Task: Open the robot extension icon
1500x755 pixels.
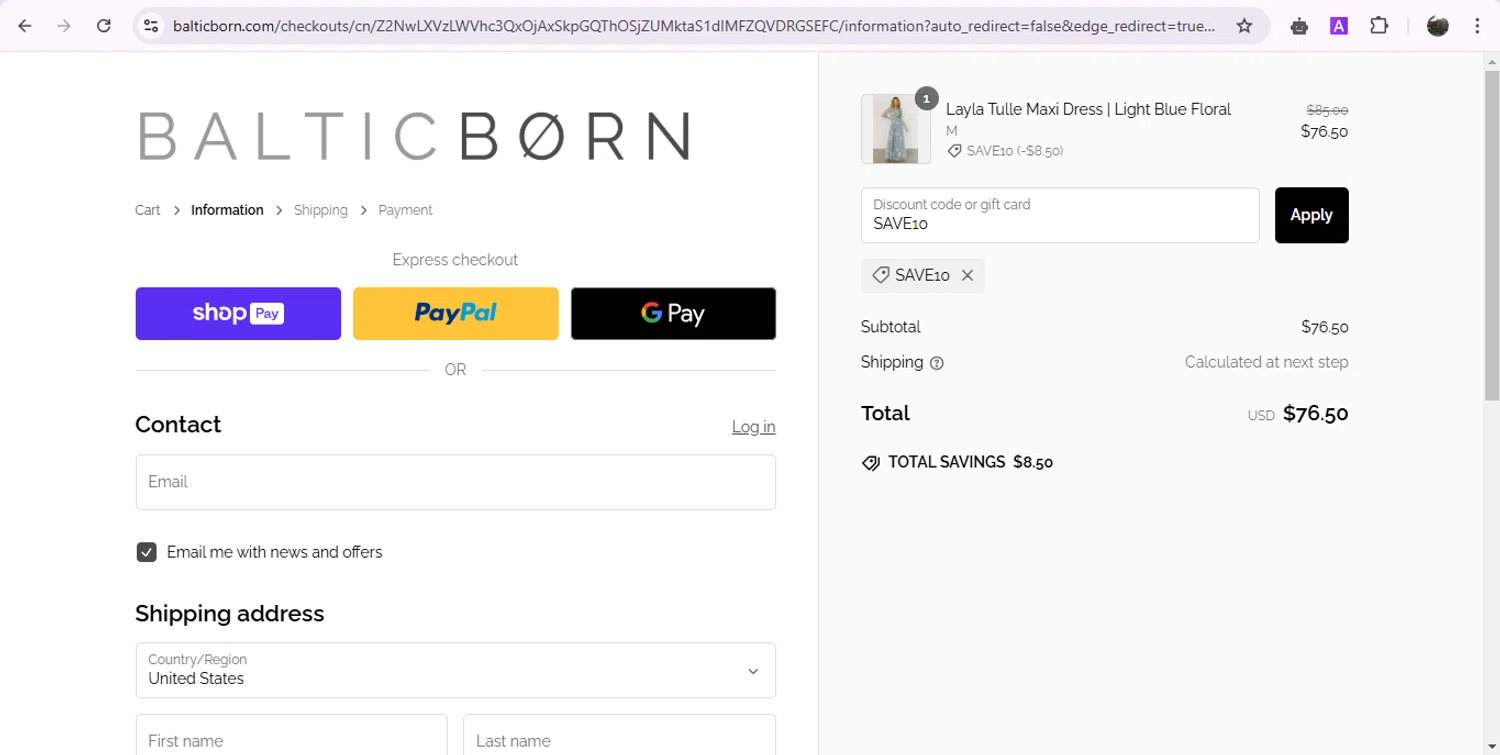Action: [x=1299, y=26]
